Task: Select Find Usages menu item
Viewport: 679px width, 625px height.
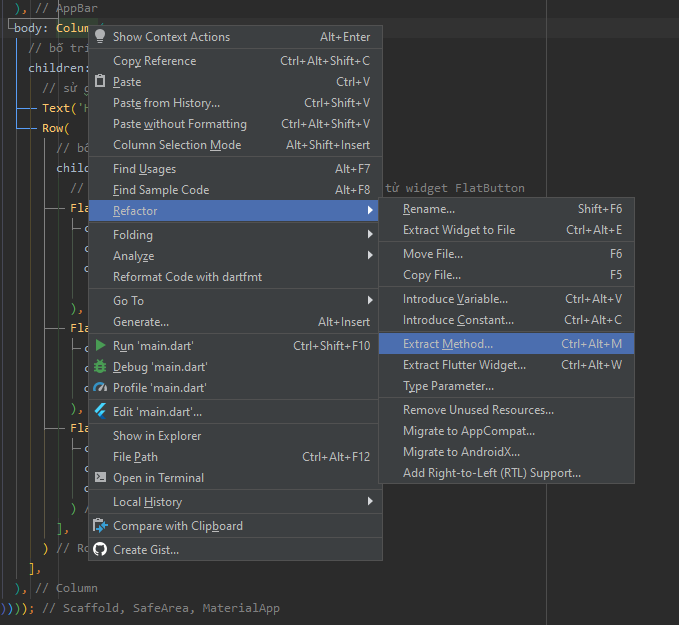Action: (144, 169)
